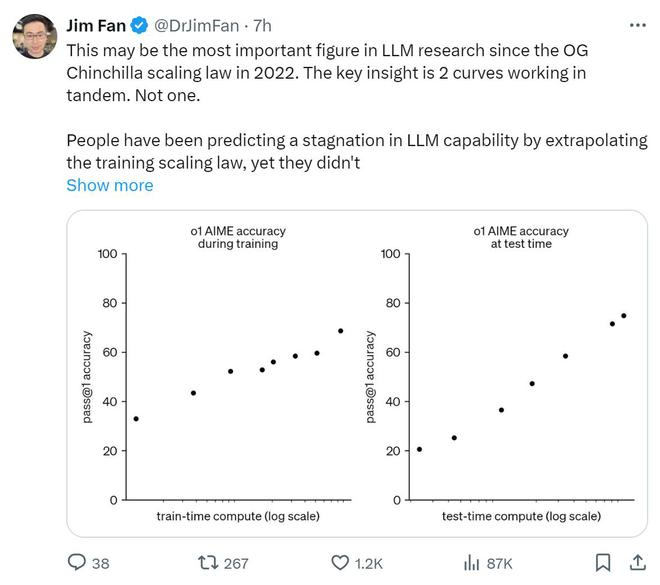
Task: Open the view analytics bar icon
Action: click(472, 563)
